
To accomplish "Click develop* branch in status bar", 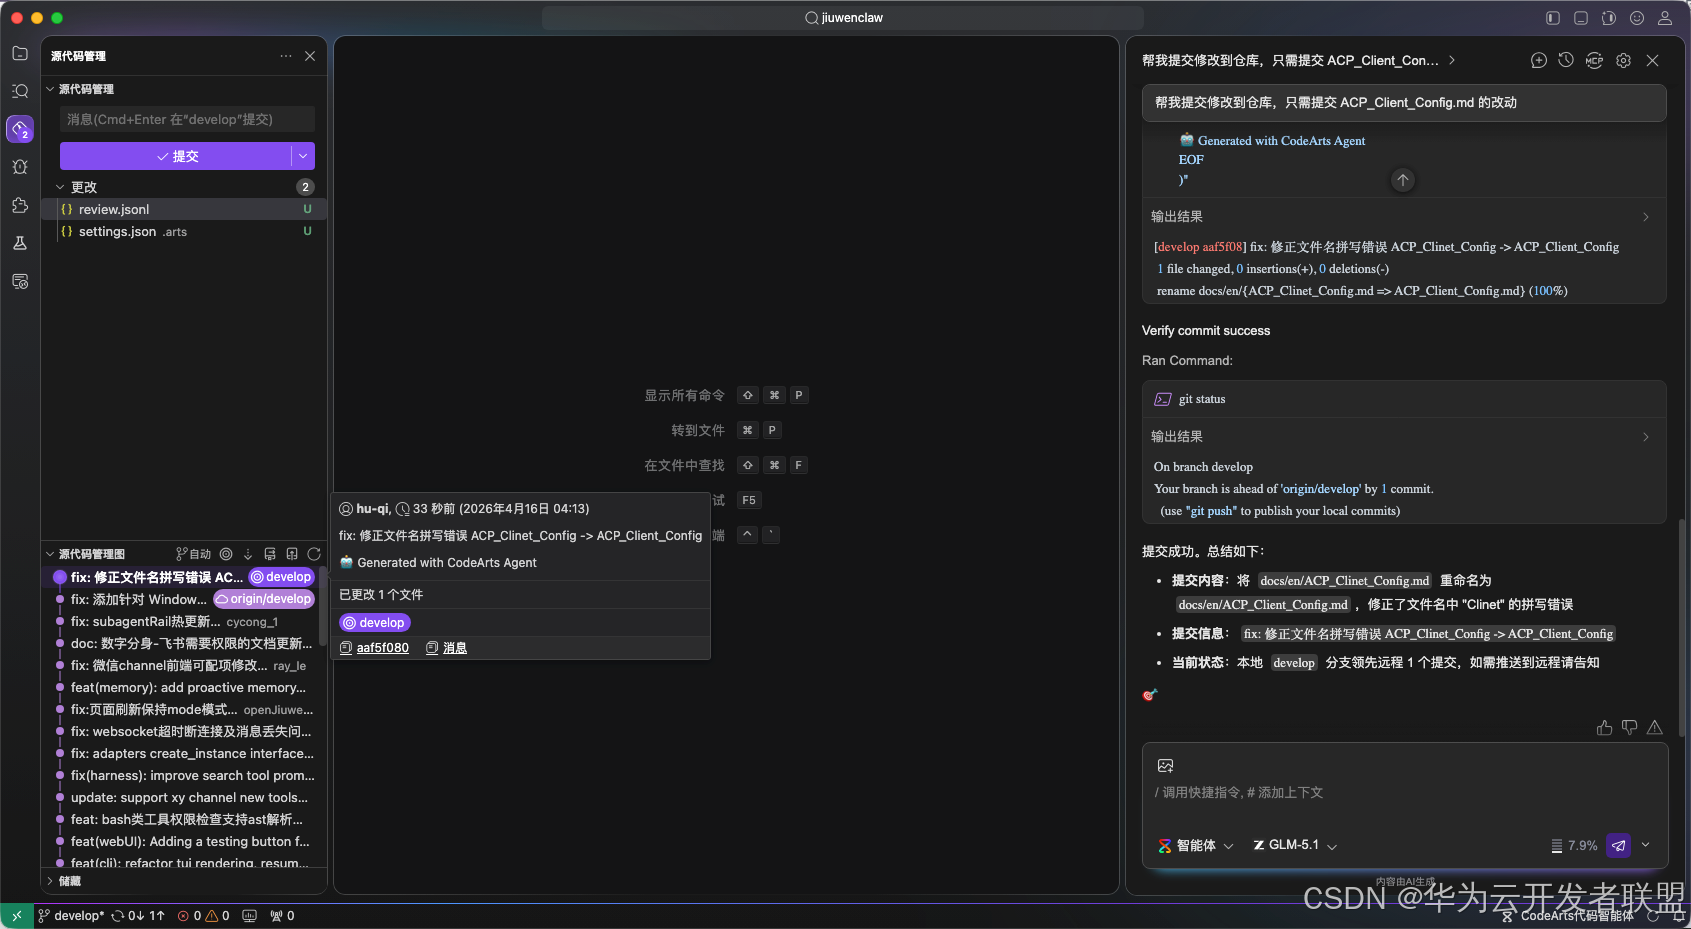I will [x=71, y=916].
